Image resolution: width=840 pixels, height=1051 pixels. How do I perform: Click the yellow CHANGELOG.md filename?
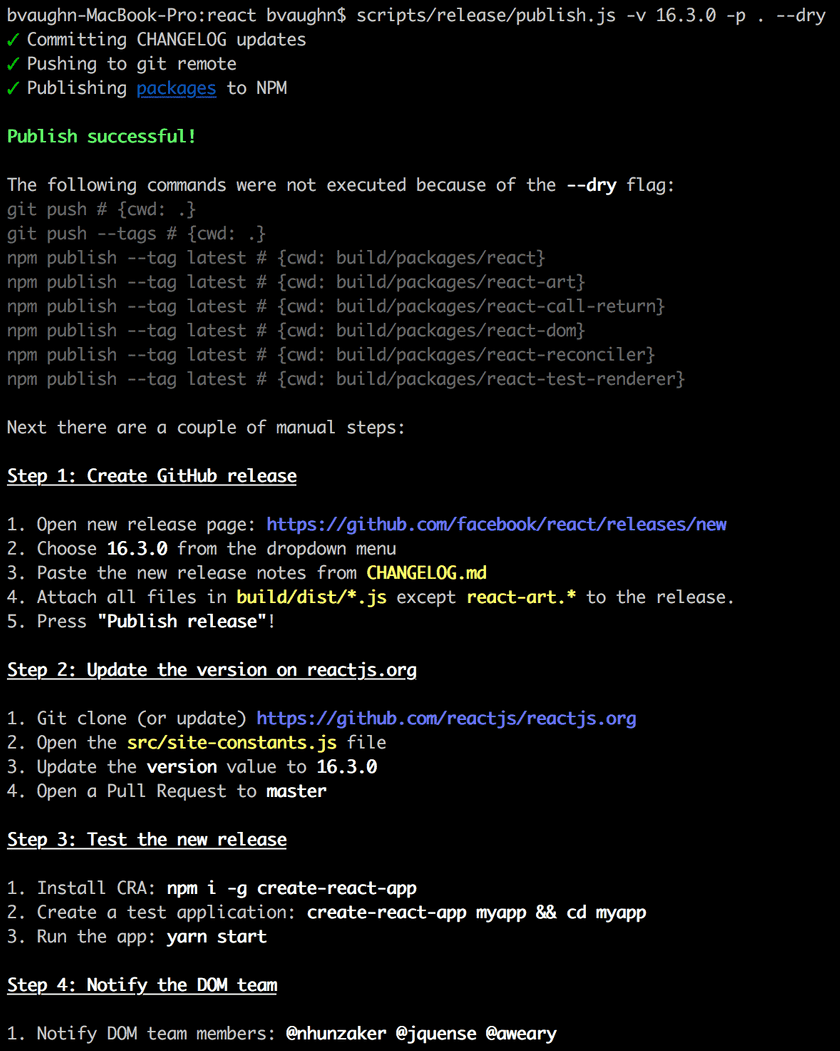426,573
